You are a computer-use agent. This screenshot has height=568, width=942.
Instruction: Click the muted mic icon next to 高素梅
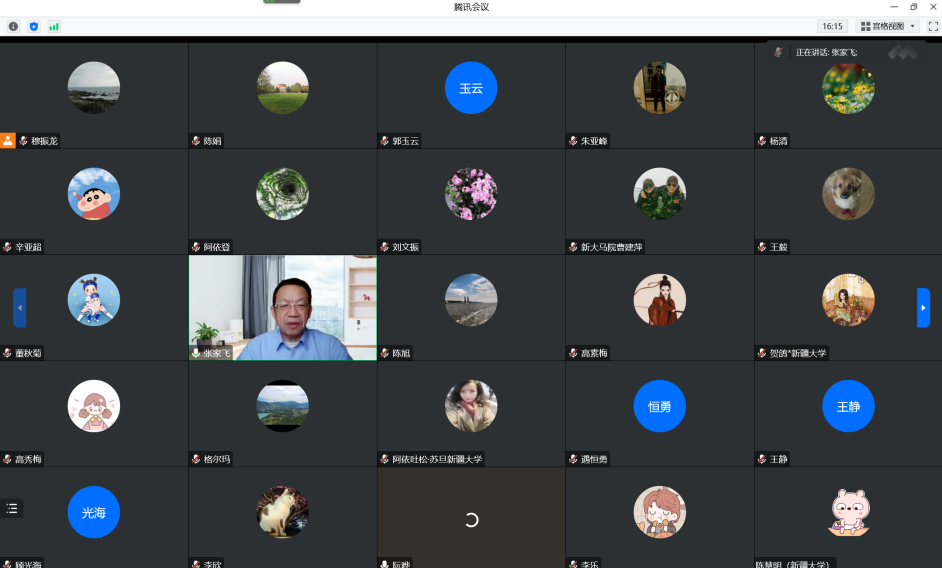(x=573, y=353)
